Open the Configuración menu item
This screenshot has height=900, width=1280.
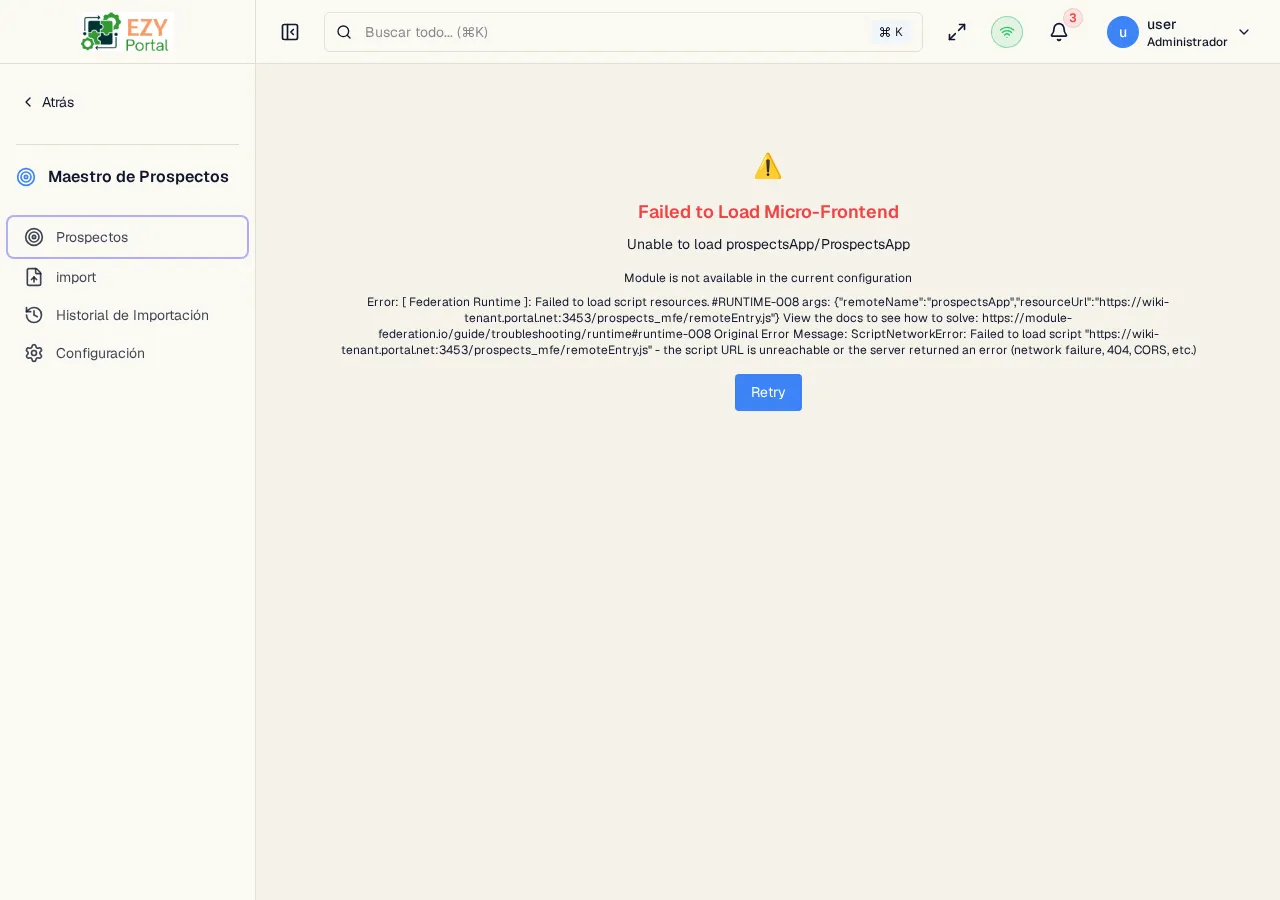click(x=128, y=353)
